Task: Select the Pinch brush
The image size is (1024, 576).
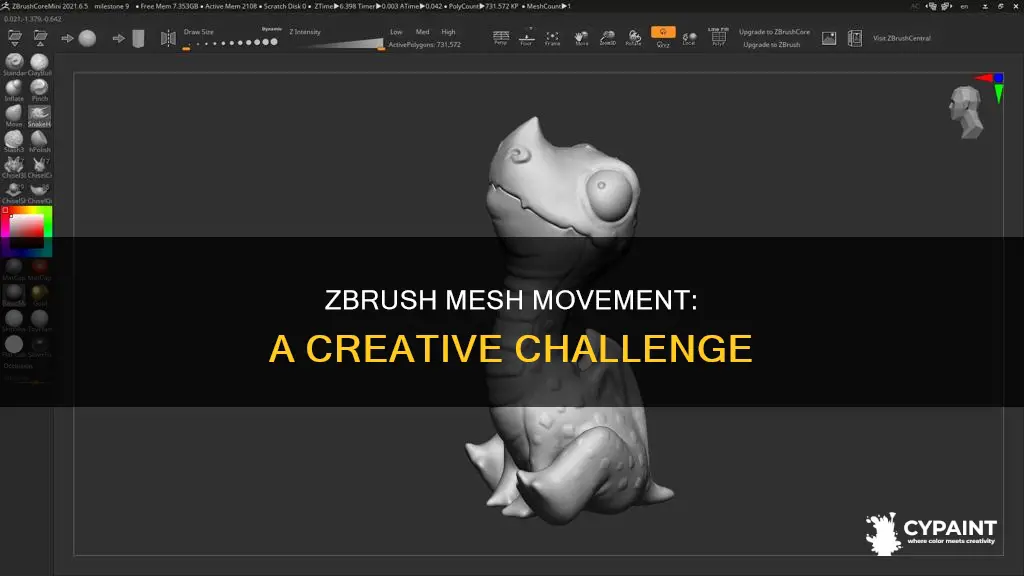Action: tap(39, 89)
